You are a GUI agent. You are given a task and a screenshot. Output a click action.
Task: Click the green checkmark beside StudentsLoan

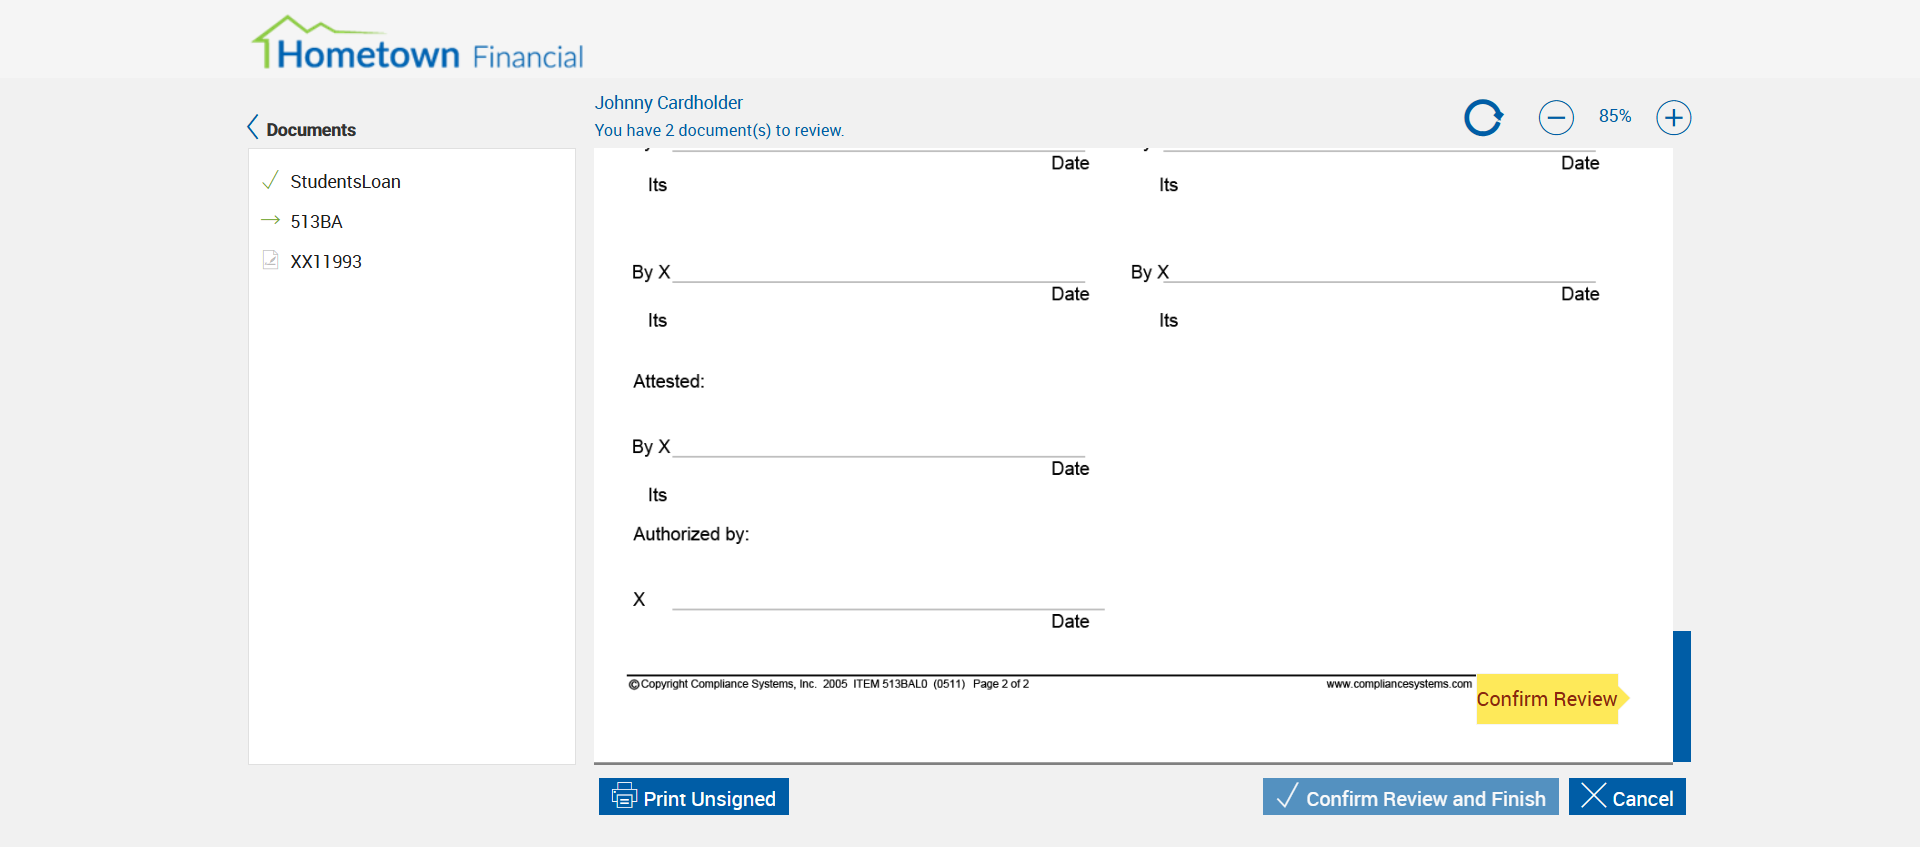(270, 181)
